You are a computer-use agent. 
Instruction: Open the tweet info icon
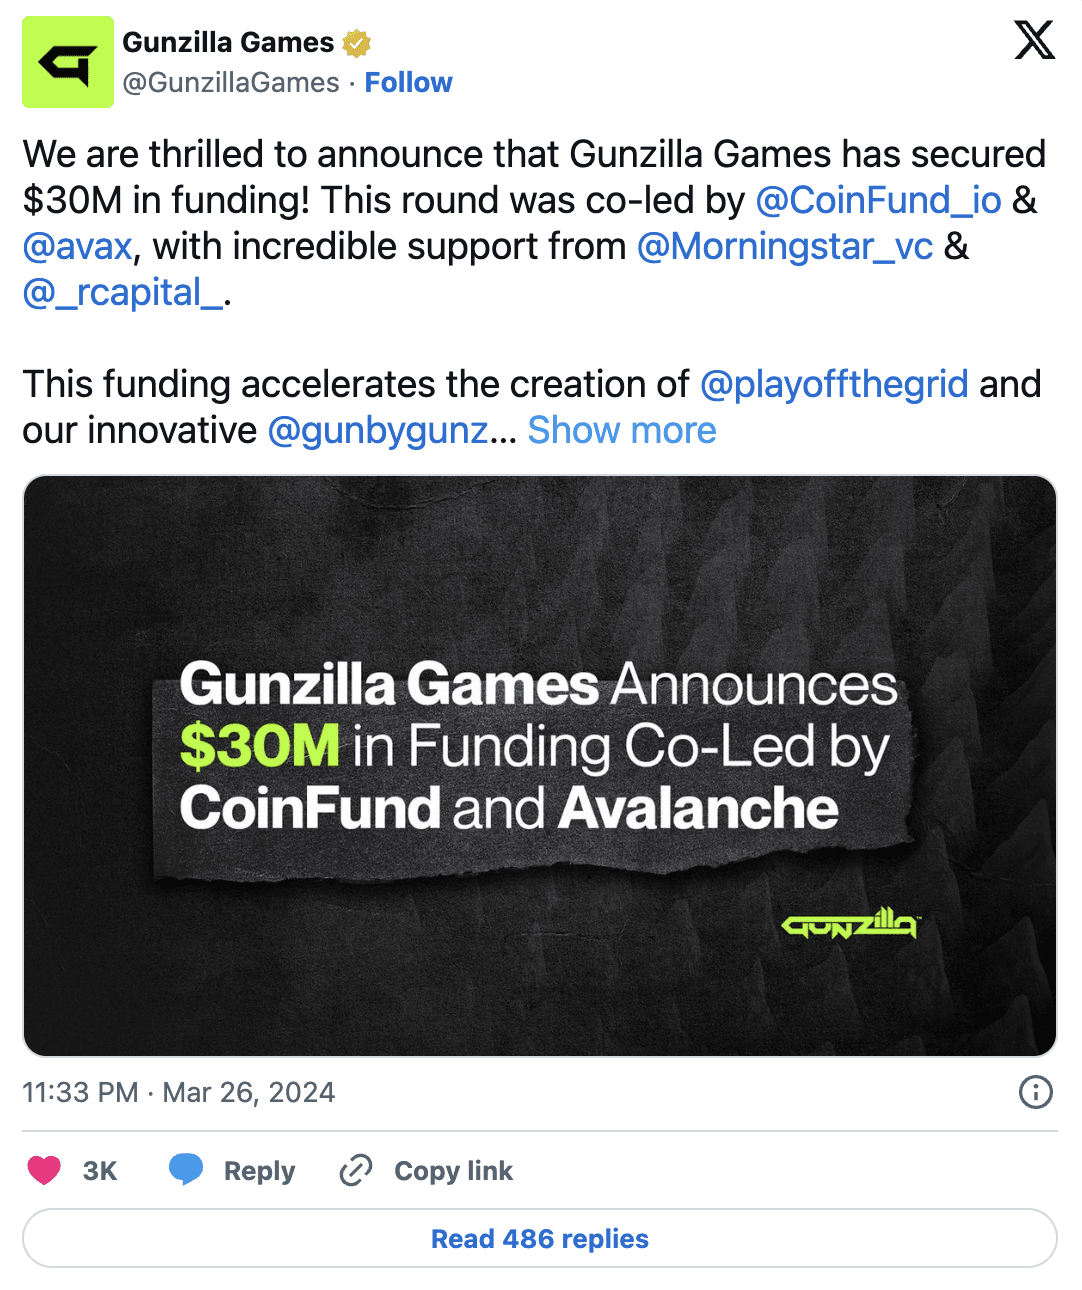pos(1035,1092)
